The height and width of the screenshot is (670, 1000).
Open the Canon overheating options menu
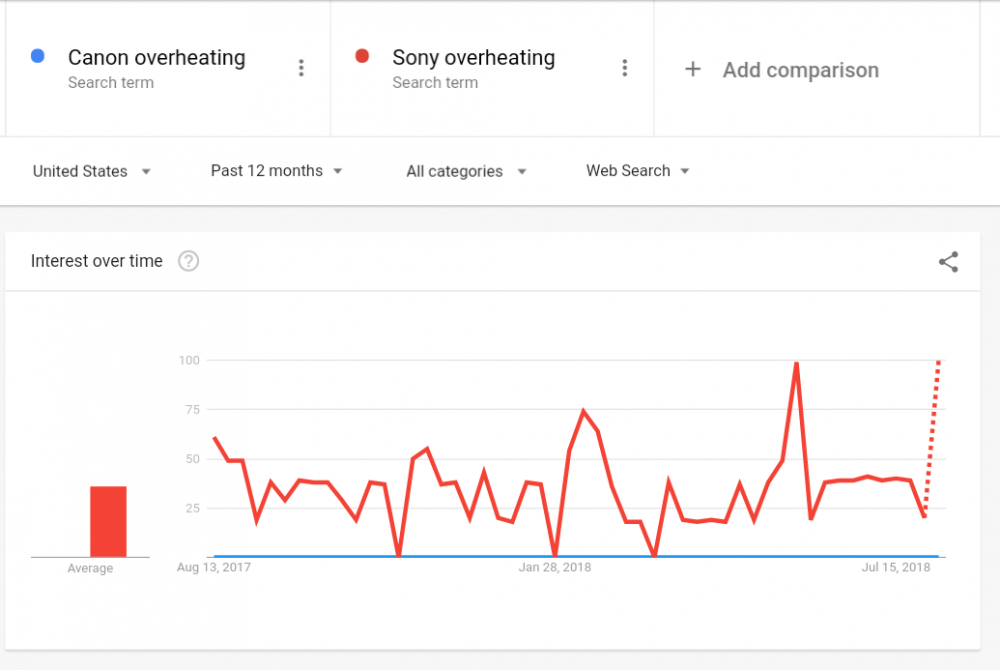click(x=301, y=68)
